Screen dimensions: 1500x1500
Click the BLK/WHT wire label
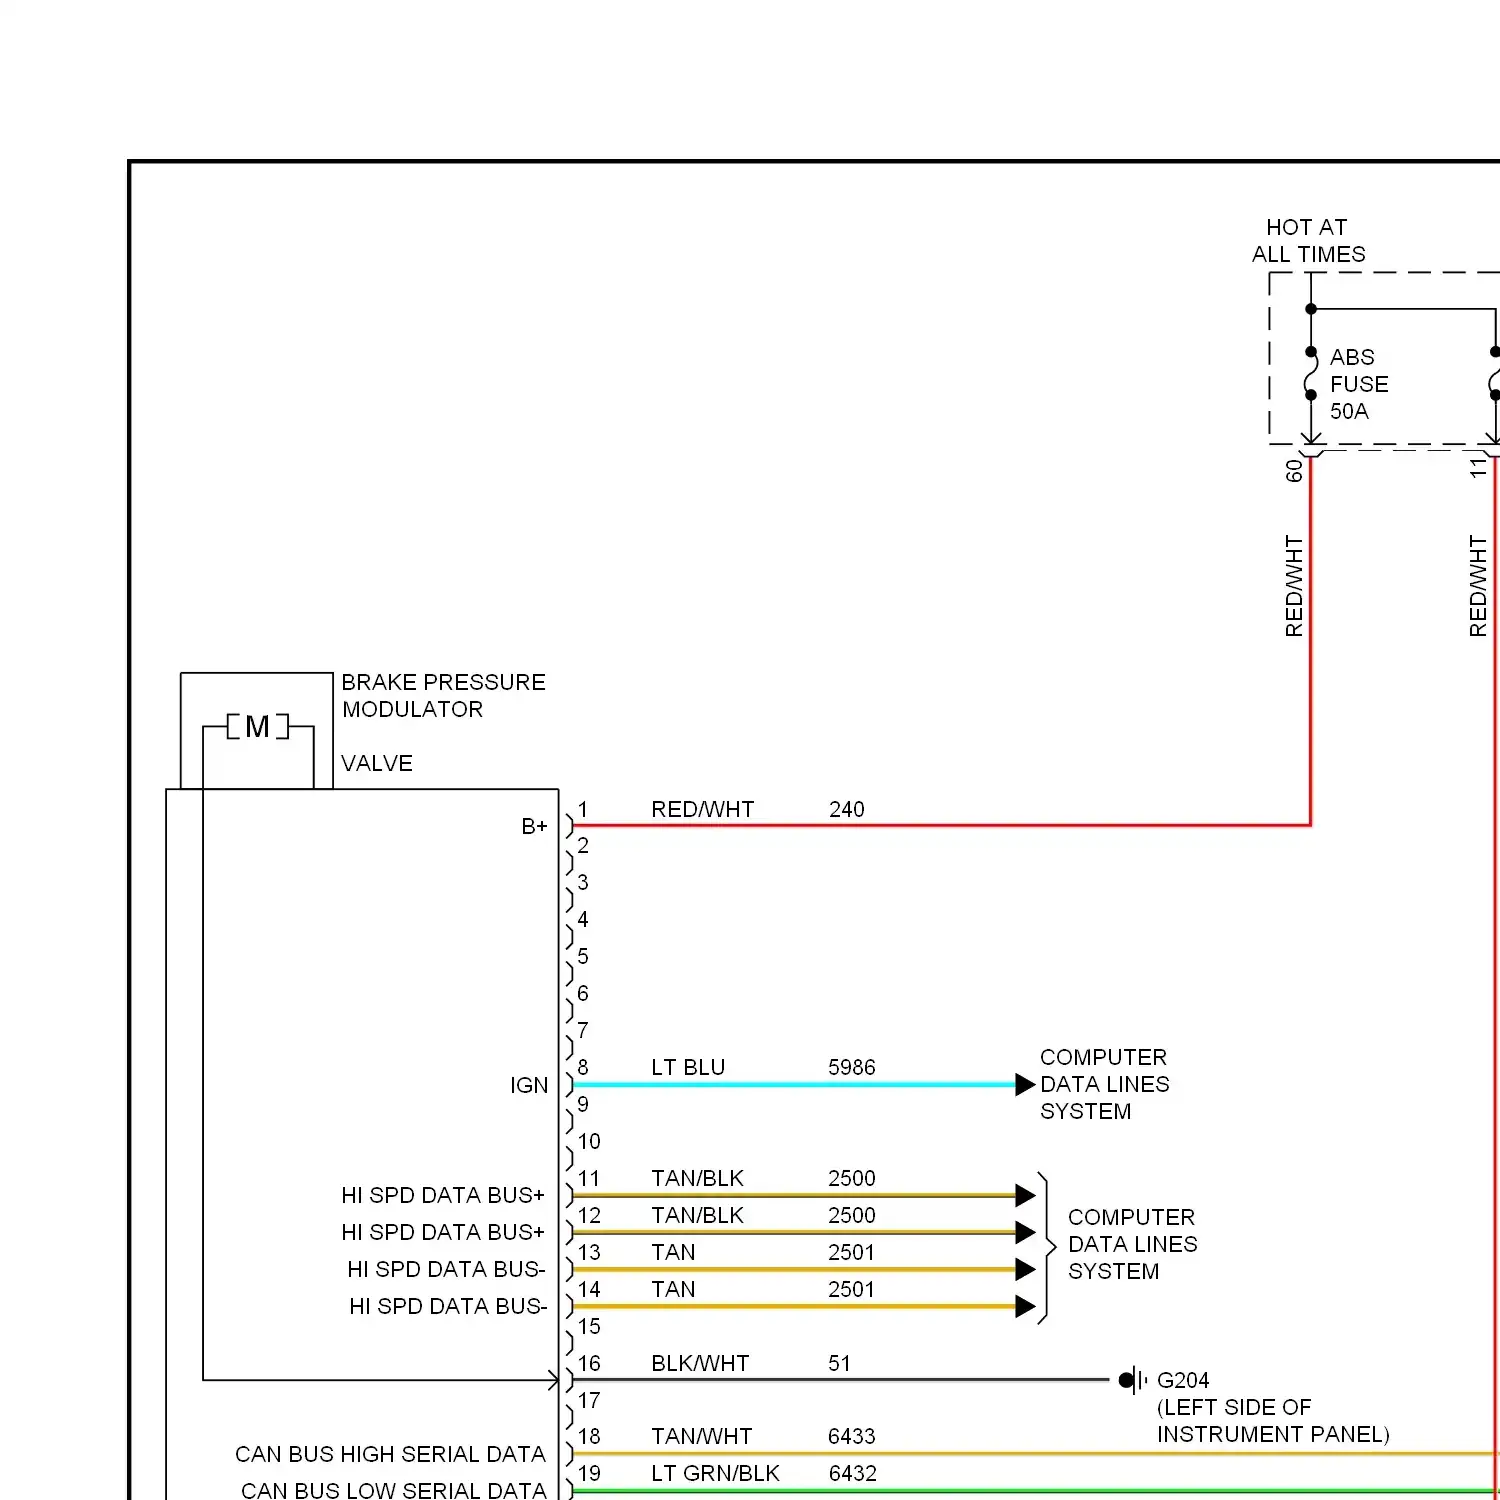pyautogui.click(x=700, y=1363)
